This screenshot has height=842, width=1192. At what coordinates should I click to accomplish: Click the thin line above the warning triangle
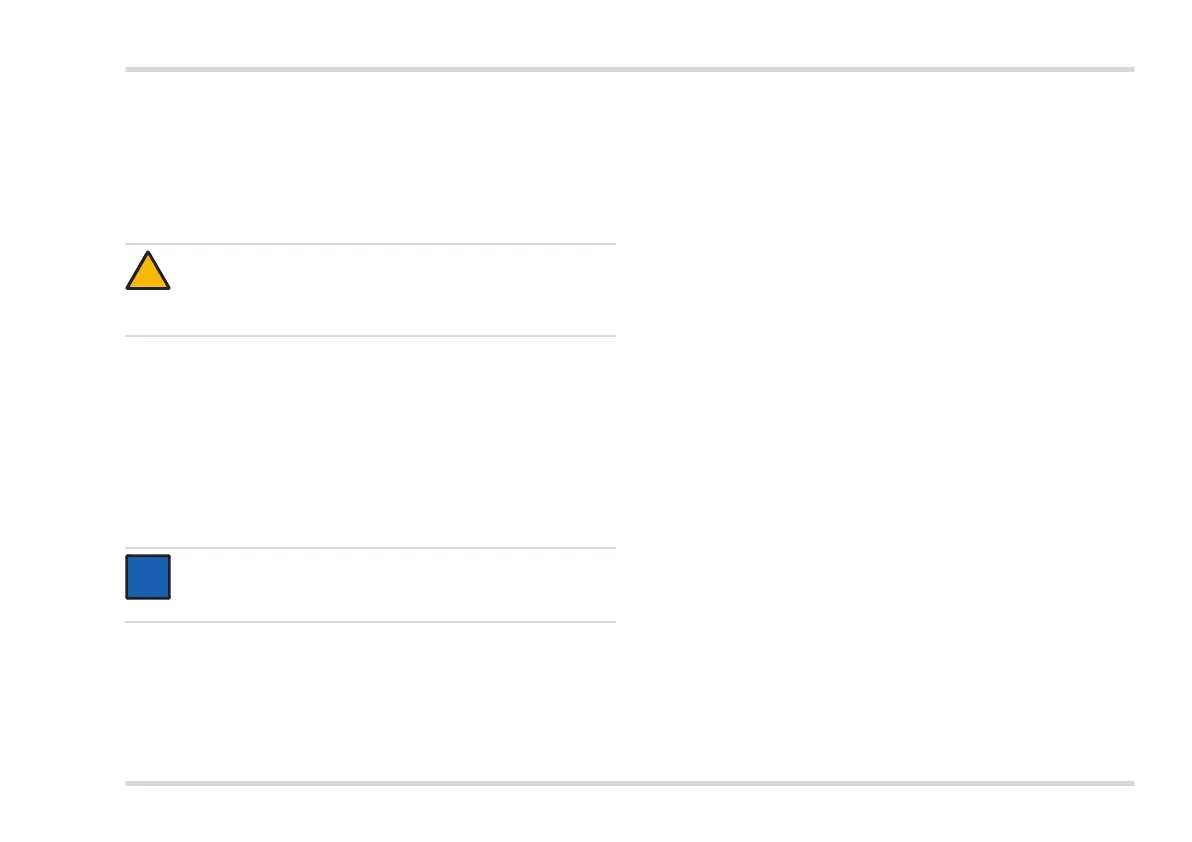370,244
